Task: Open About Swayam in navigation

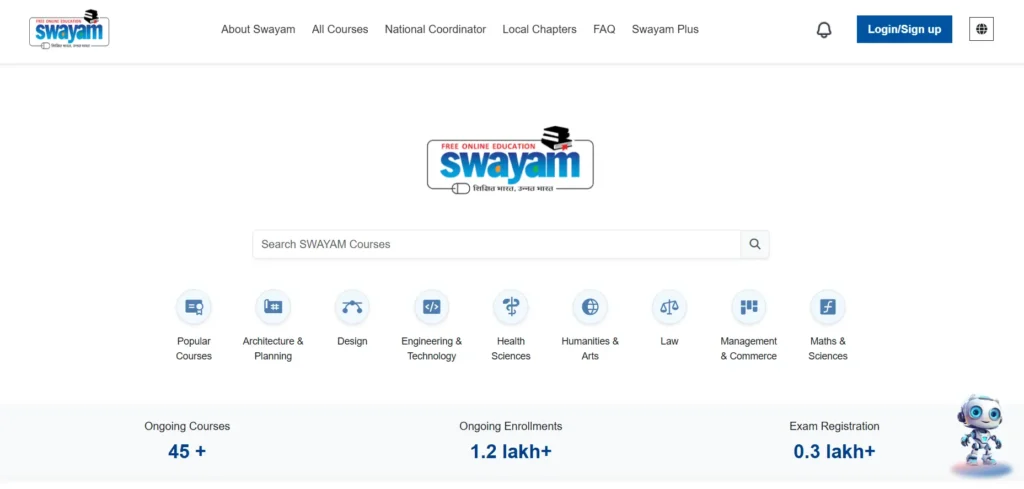Action: point(258,29)
